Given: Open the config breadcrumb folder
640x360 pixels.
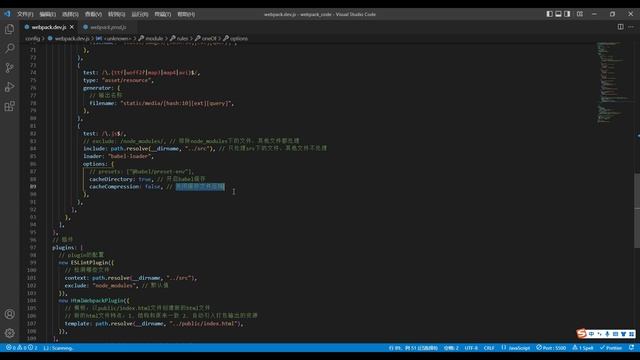Looking at the screenshot, I should coord(33,38).
